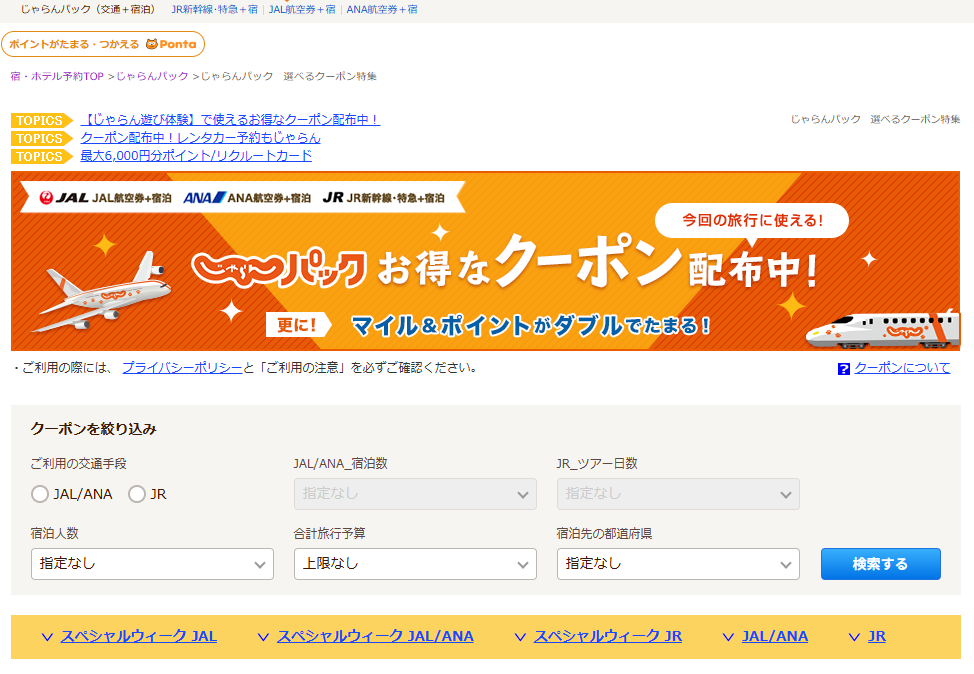Screen dimensions: 974x674
Task: Click the クーポンを絞り込み heading
Action: point(94,429)
